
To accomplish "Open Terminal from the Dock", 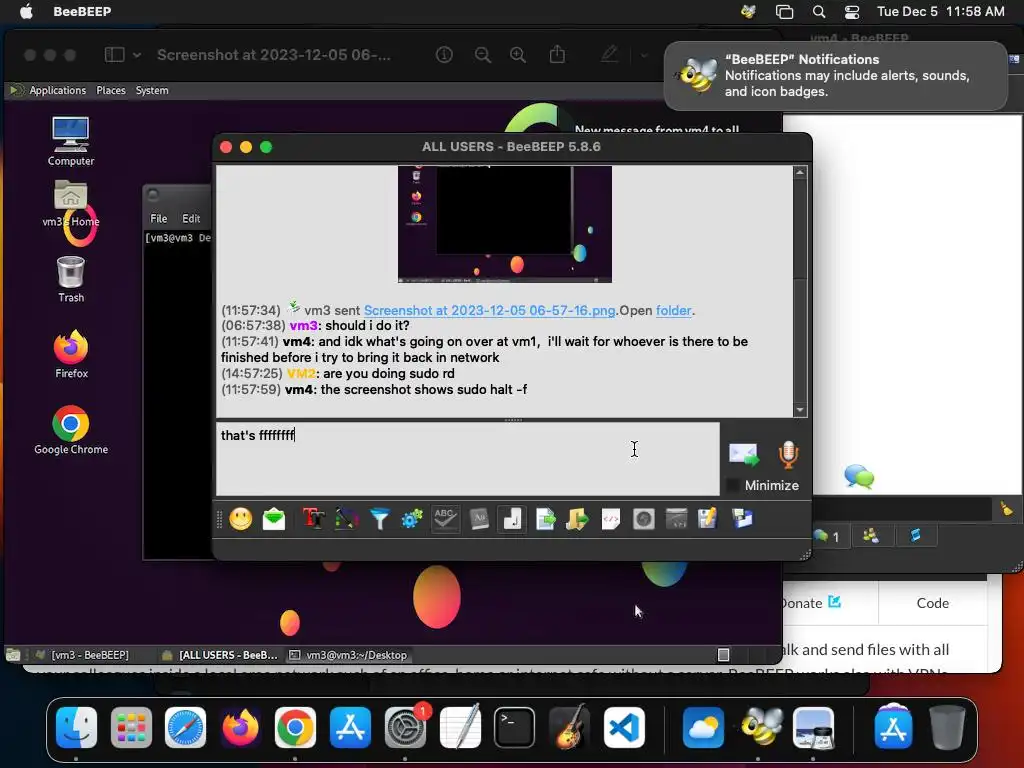I will pos(514,727).
